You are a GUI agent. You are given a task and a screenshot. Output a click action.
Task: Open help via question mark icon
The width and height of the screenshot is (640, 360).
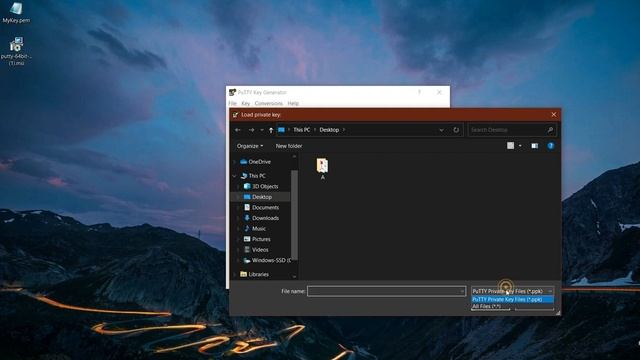551,146
